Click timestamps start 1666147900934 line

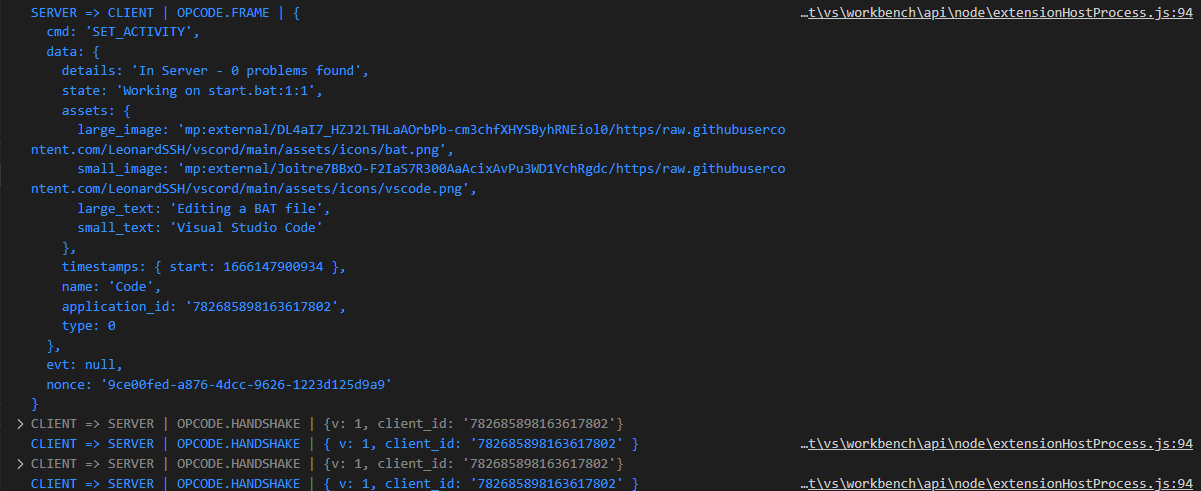[x=204, y=267]
